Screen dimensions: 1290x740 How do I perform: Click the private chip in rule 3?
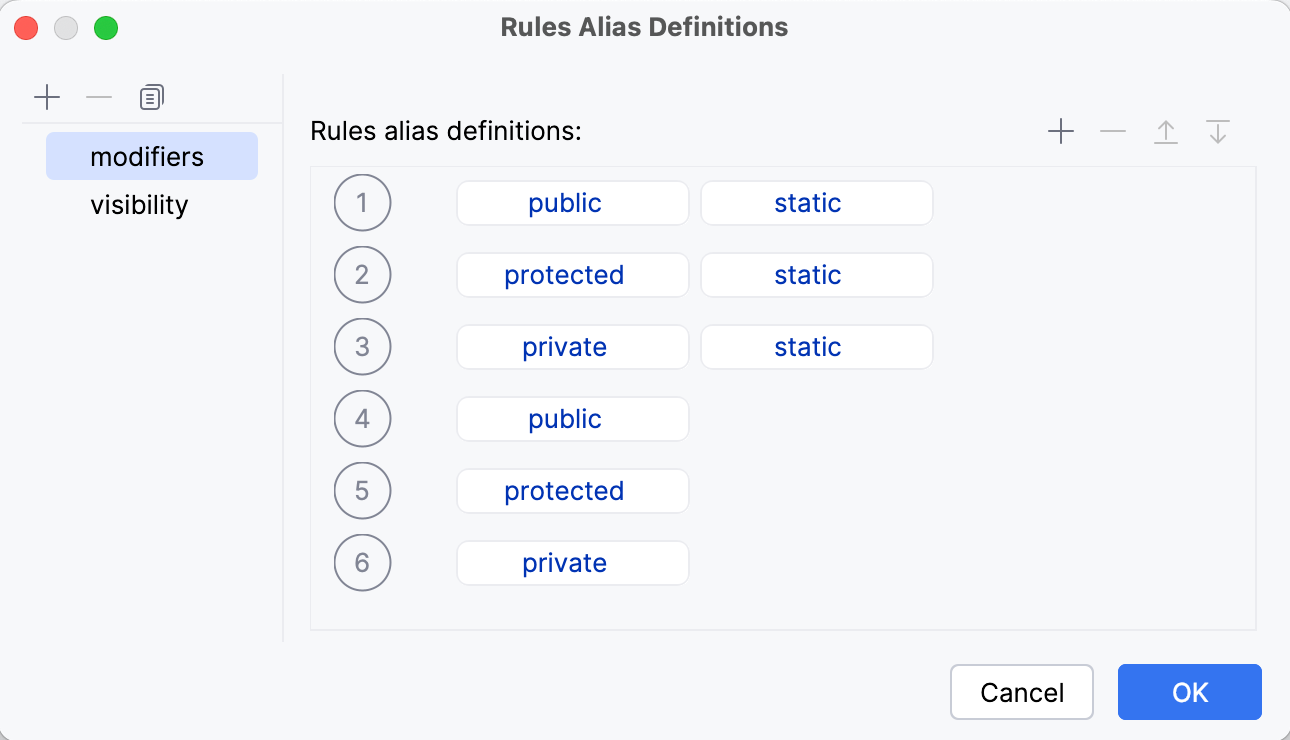572,346
